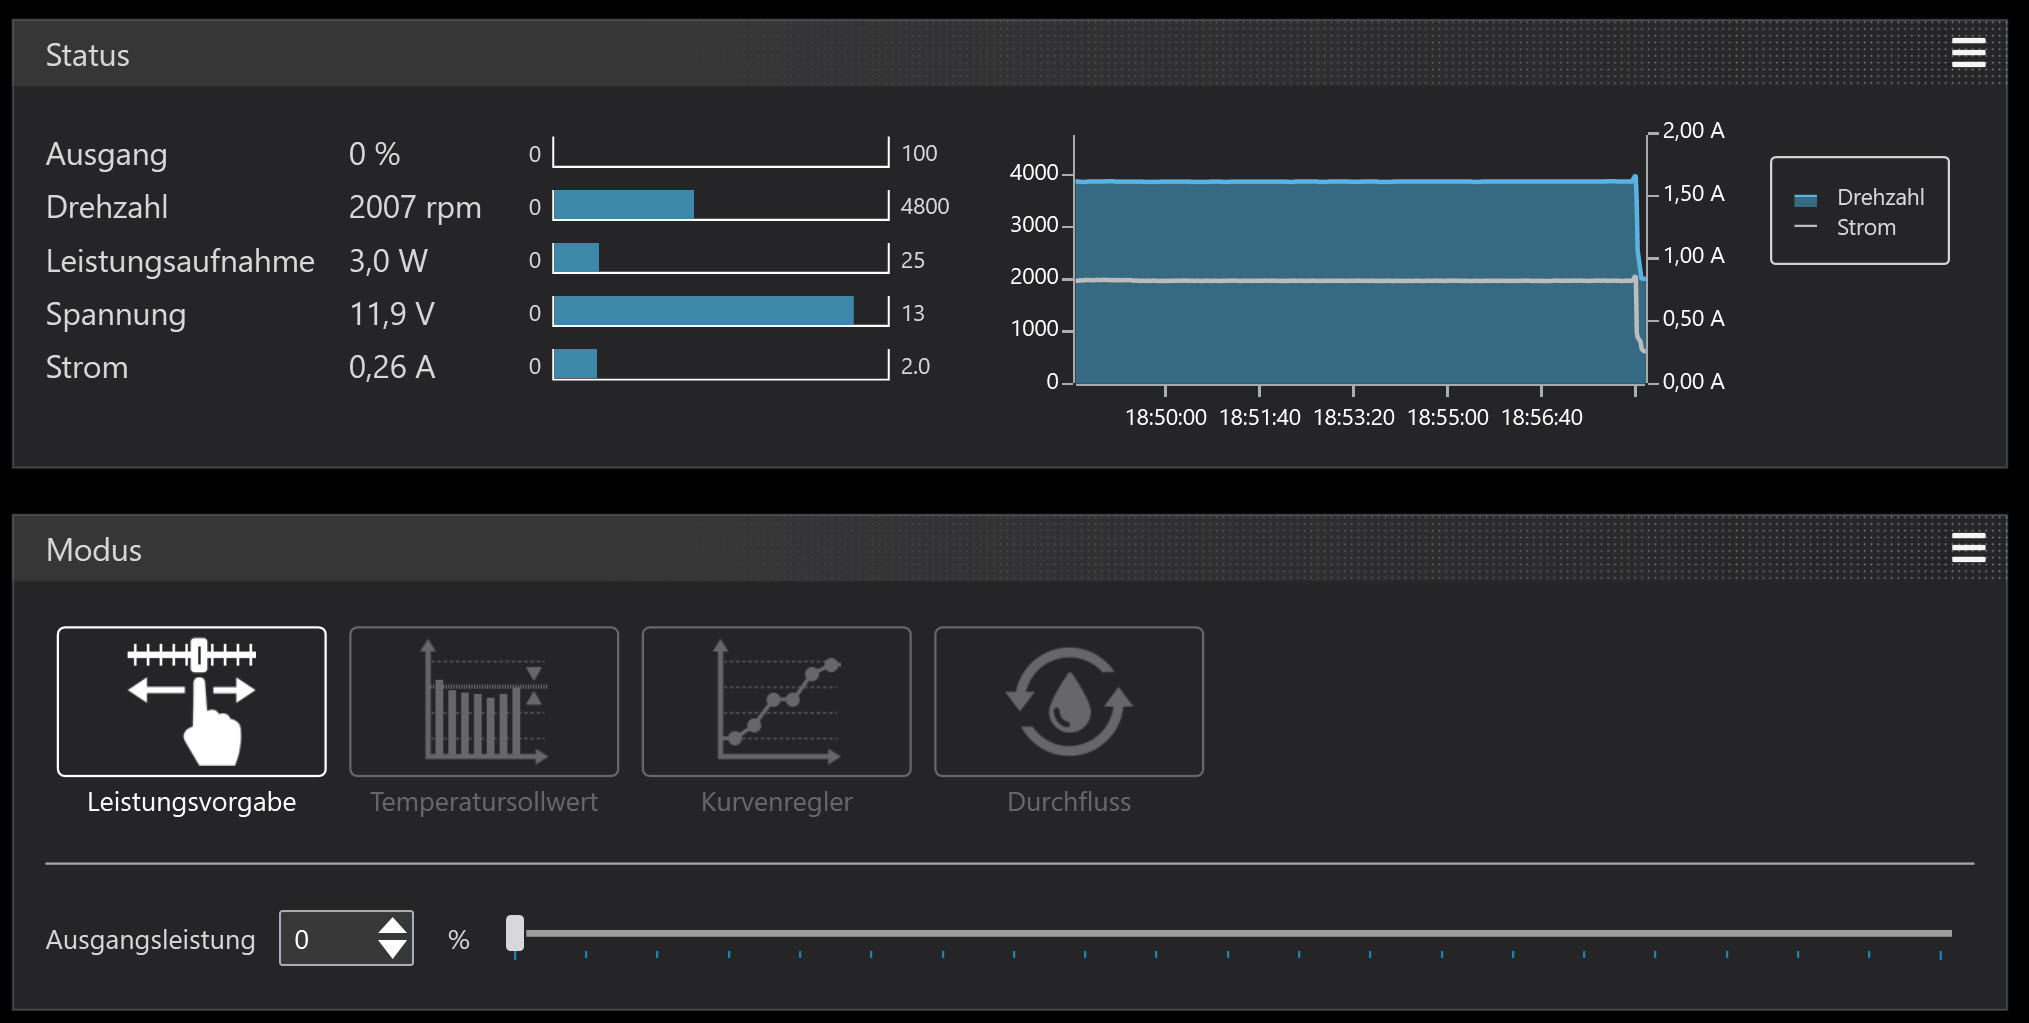The image size is (2029, 1023).
Task: Open the Status panel hamburger menu
Action: pos(1968,53)
